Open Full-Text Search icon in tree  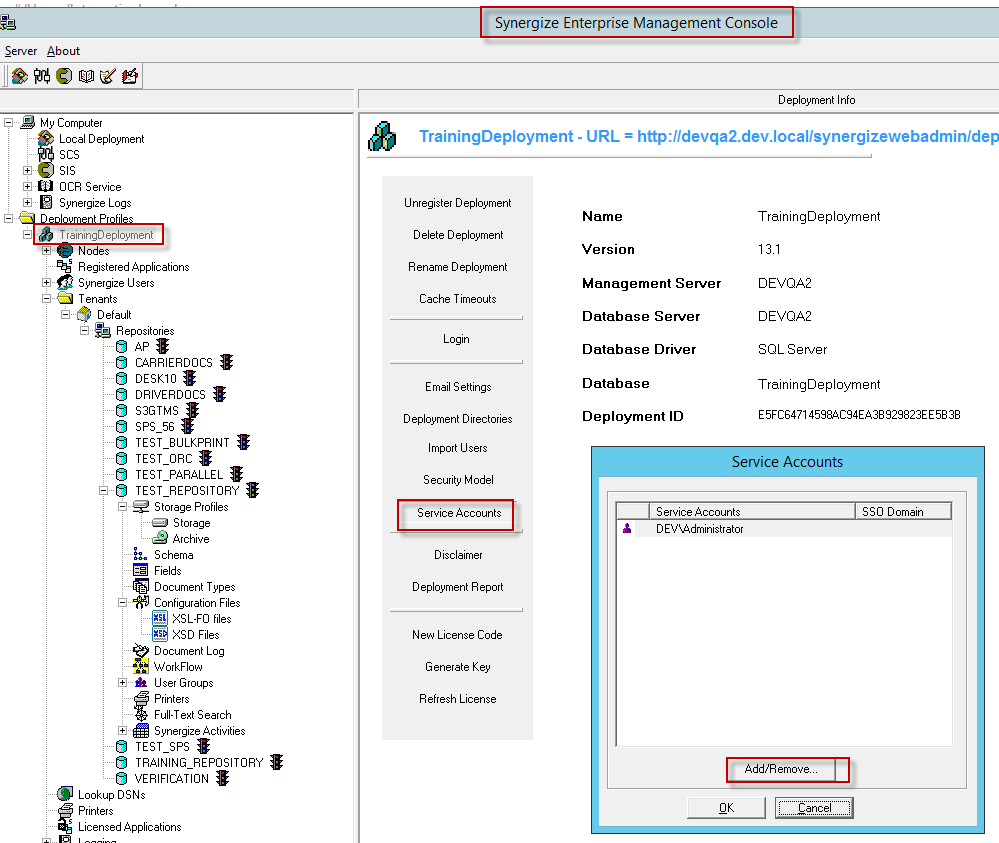tap(141, 715)
